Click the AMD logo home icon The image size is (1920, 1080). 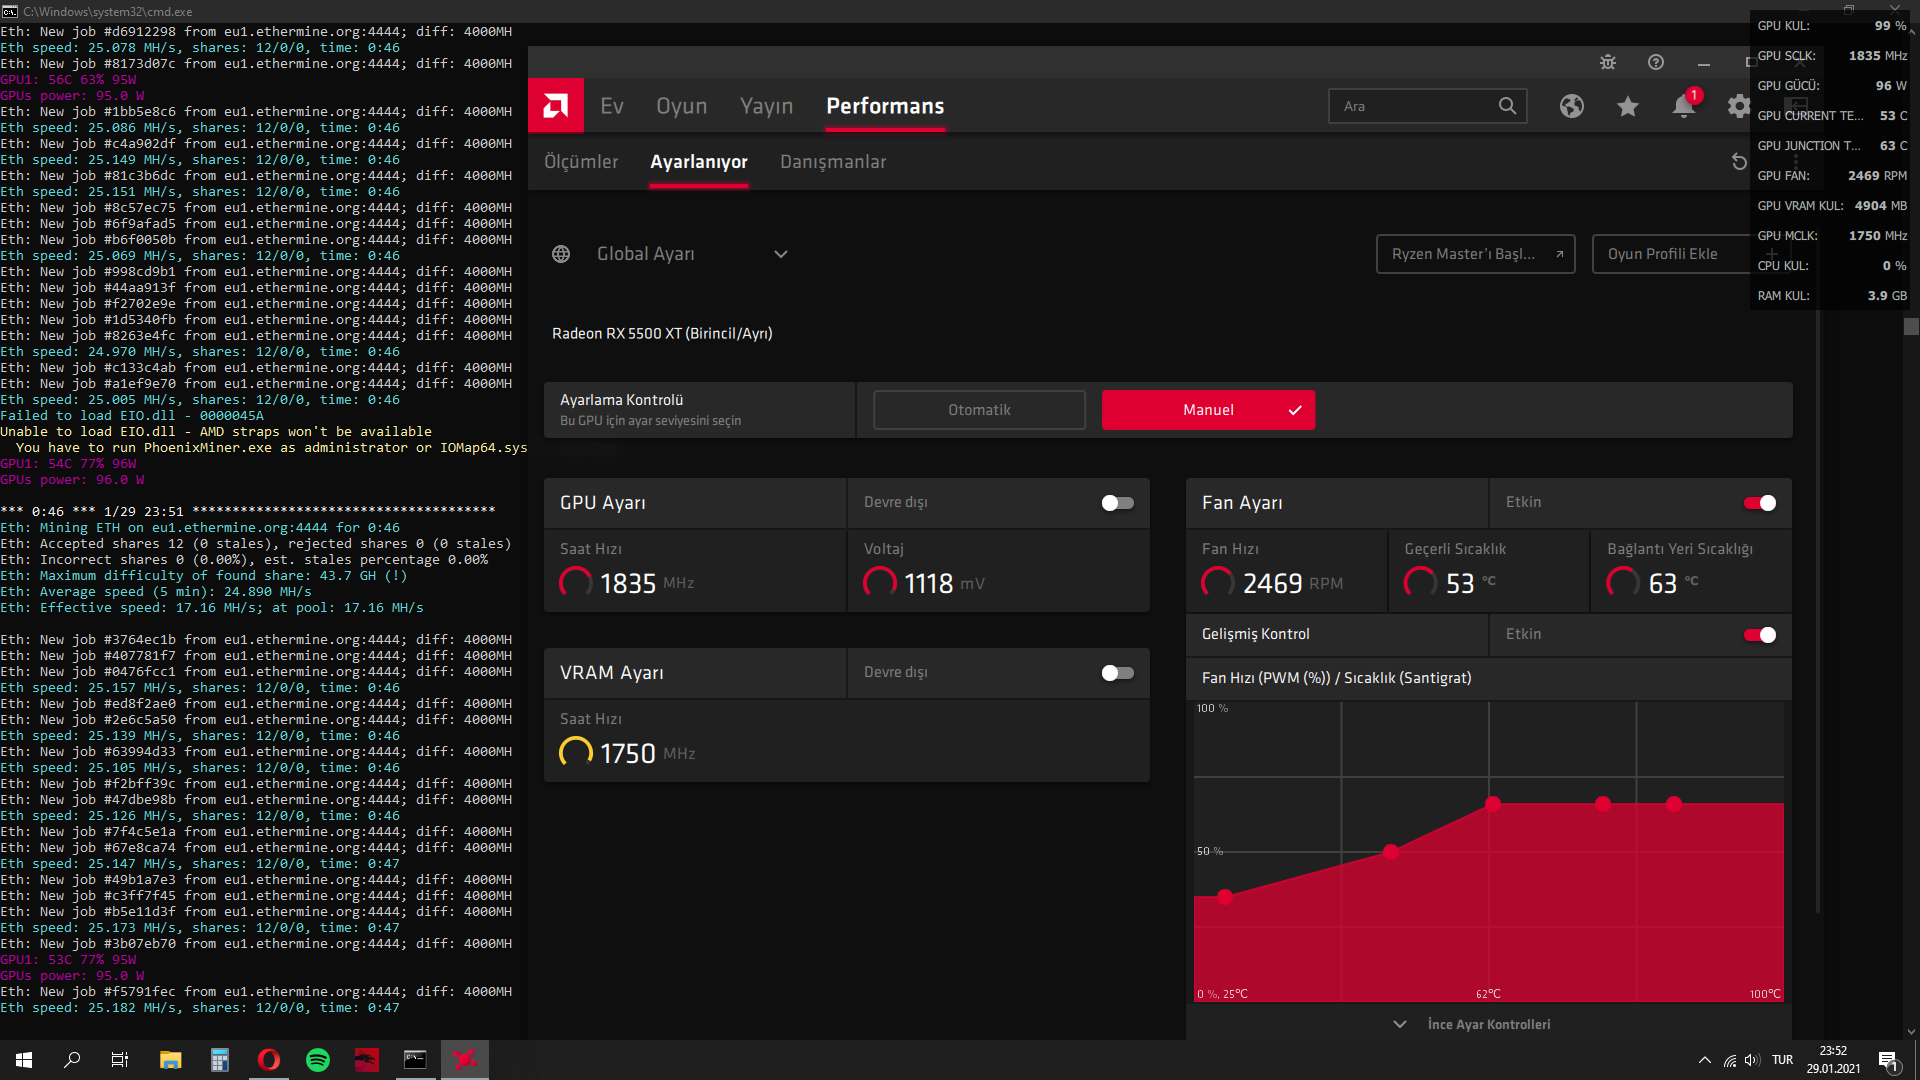pos(556,106)
